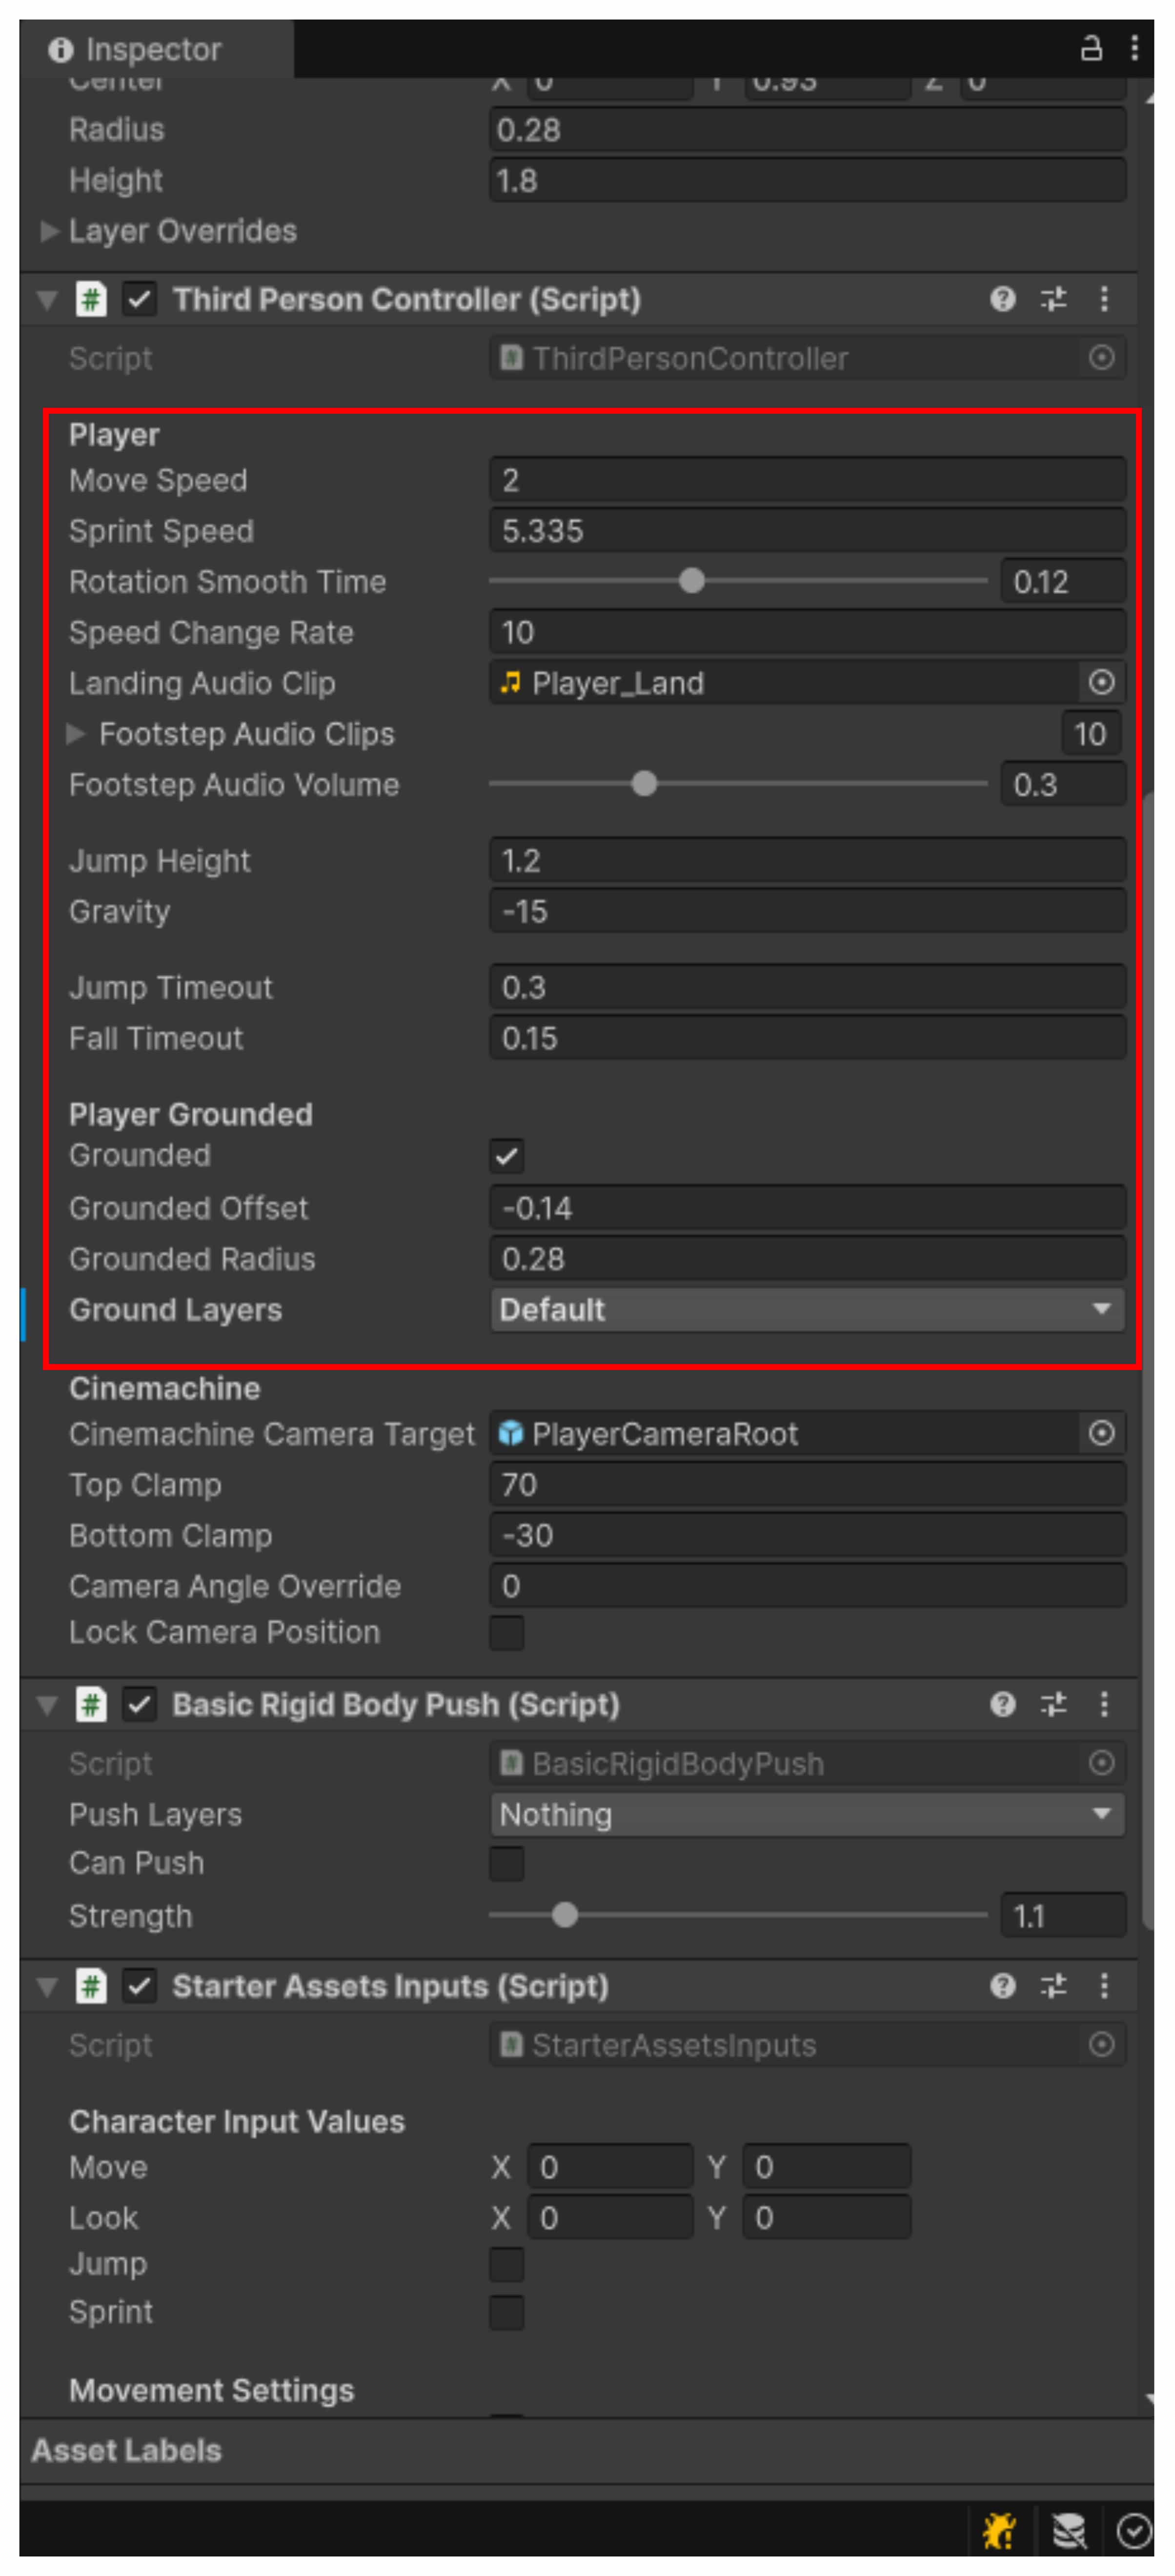The image size is (1175, 2576).
Task: Toggle the Grounded checkbox
Action: (x=507, y=1156)
